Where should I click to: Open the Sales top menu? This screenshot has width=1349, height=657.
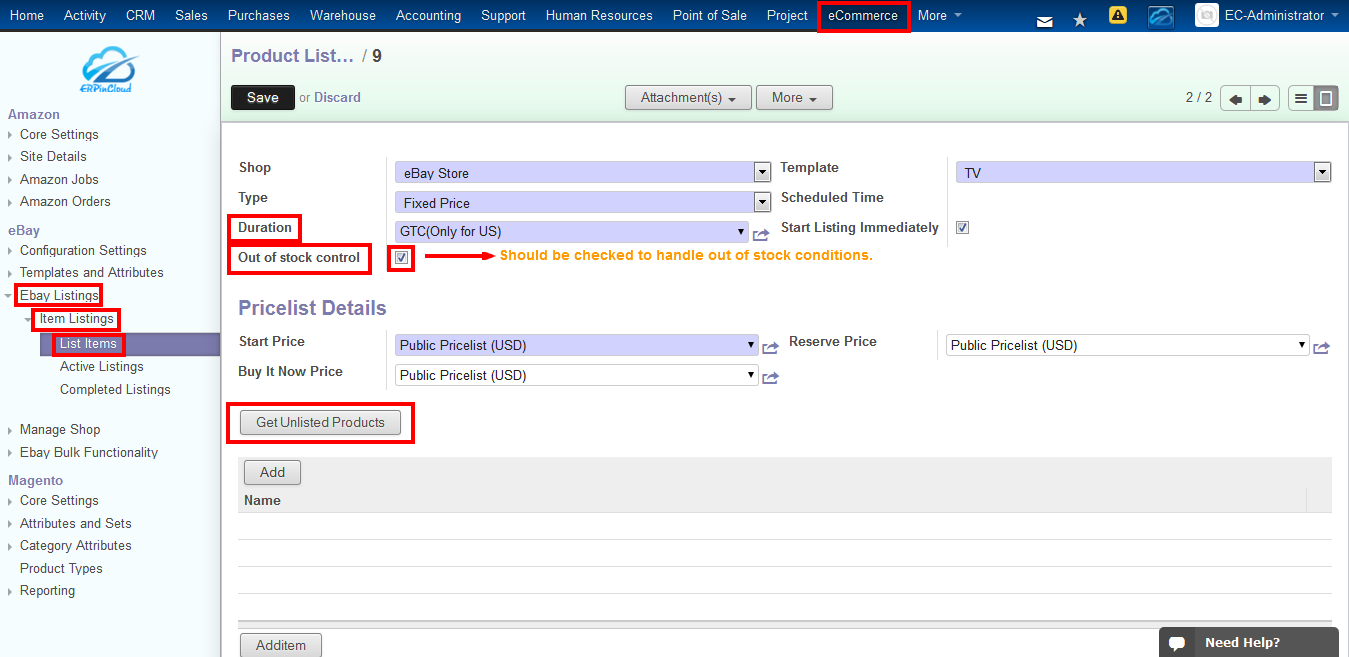pos(191,15)
